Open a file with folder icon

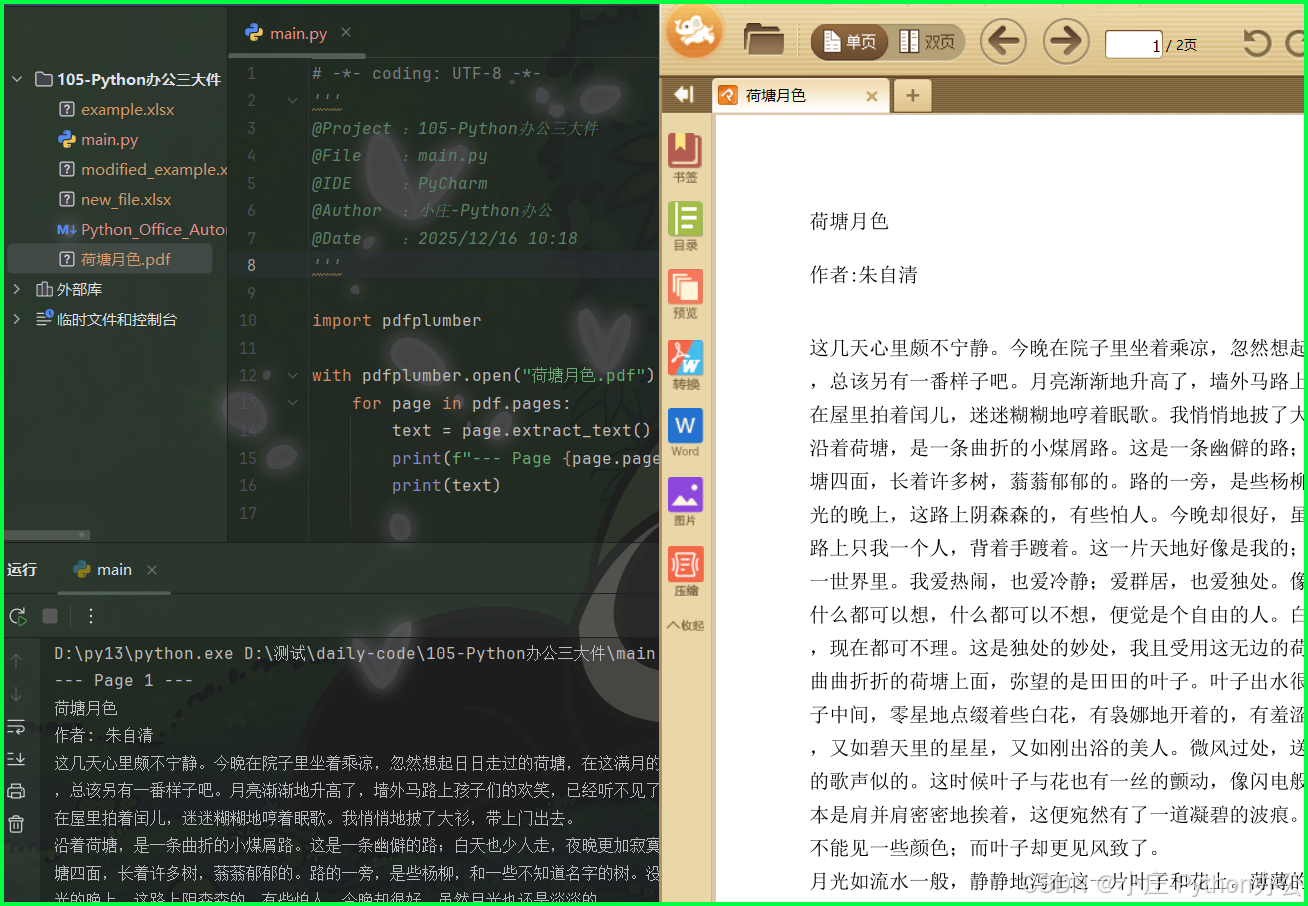click(764, 40)
